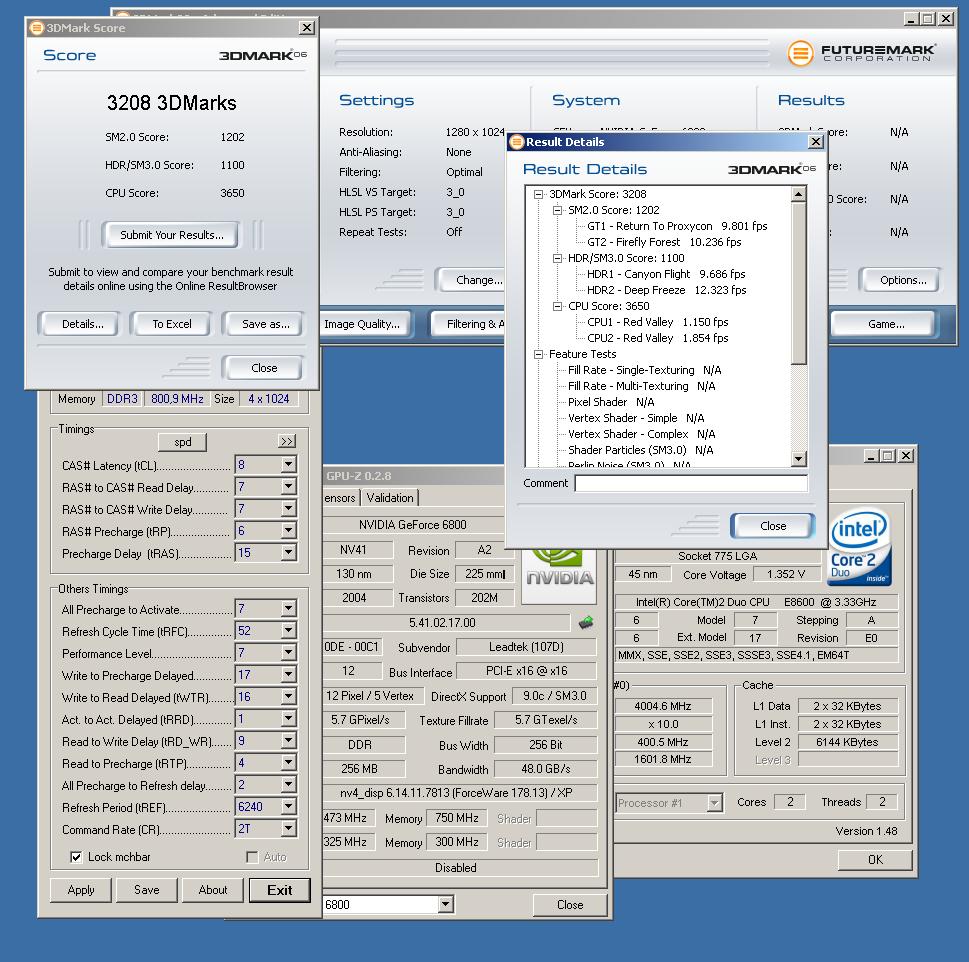Click the Result Details scrollbar thumb
969x962 pixels.
pos(798,283)
